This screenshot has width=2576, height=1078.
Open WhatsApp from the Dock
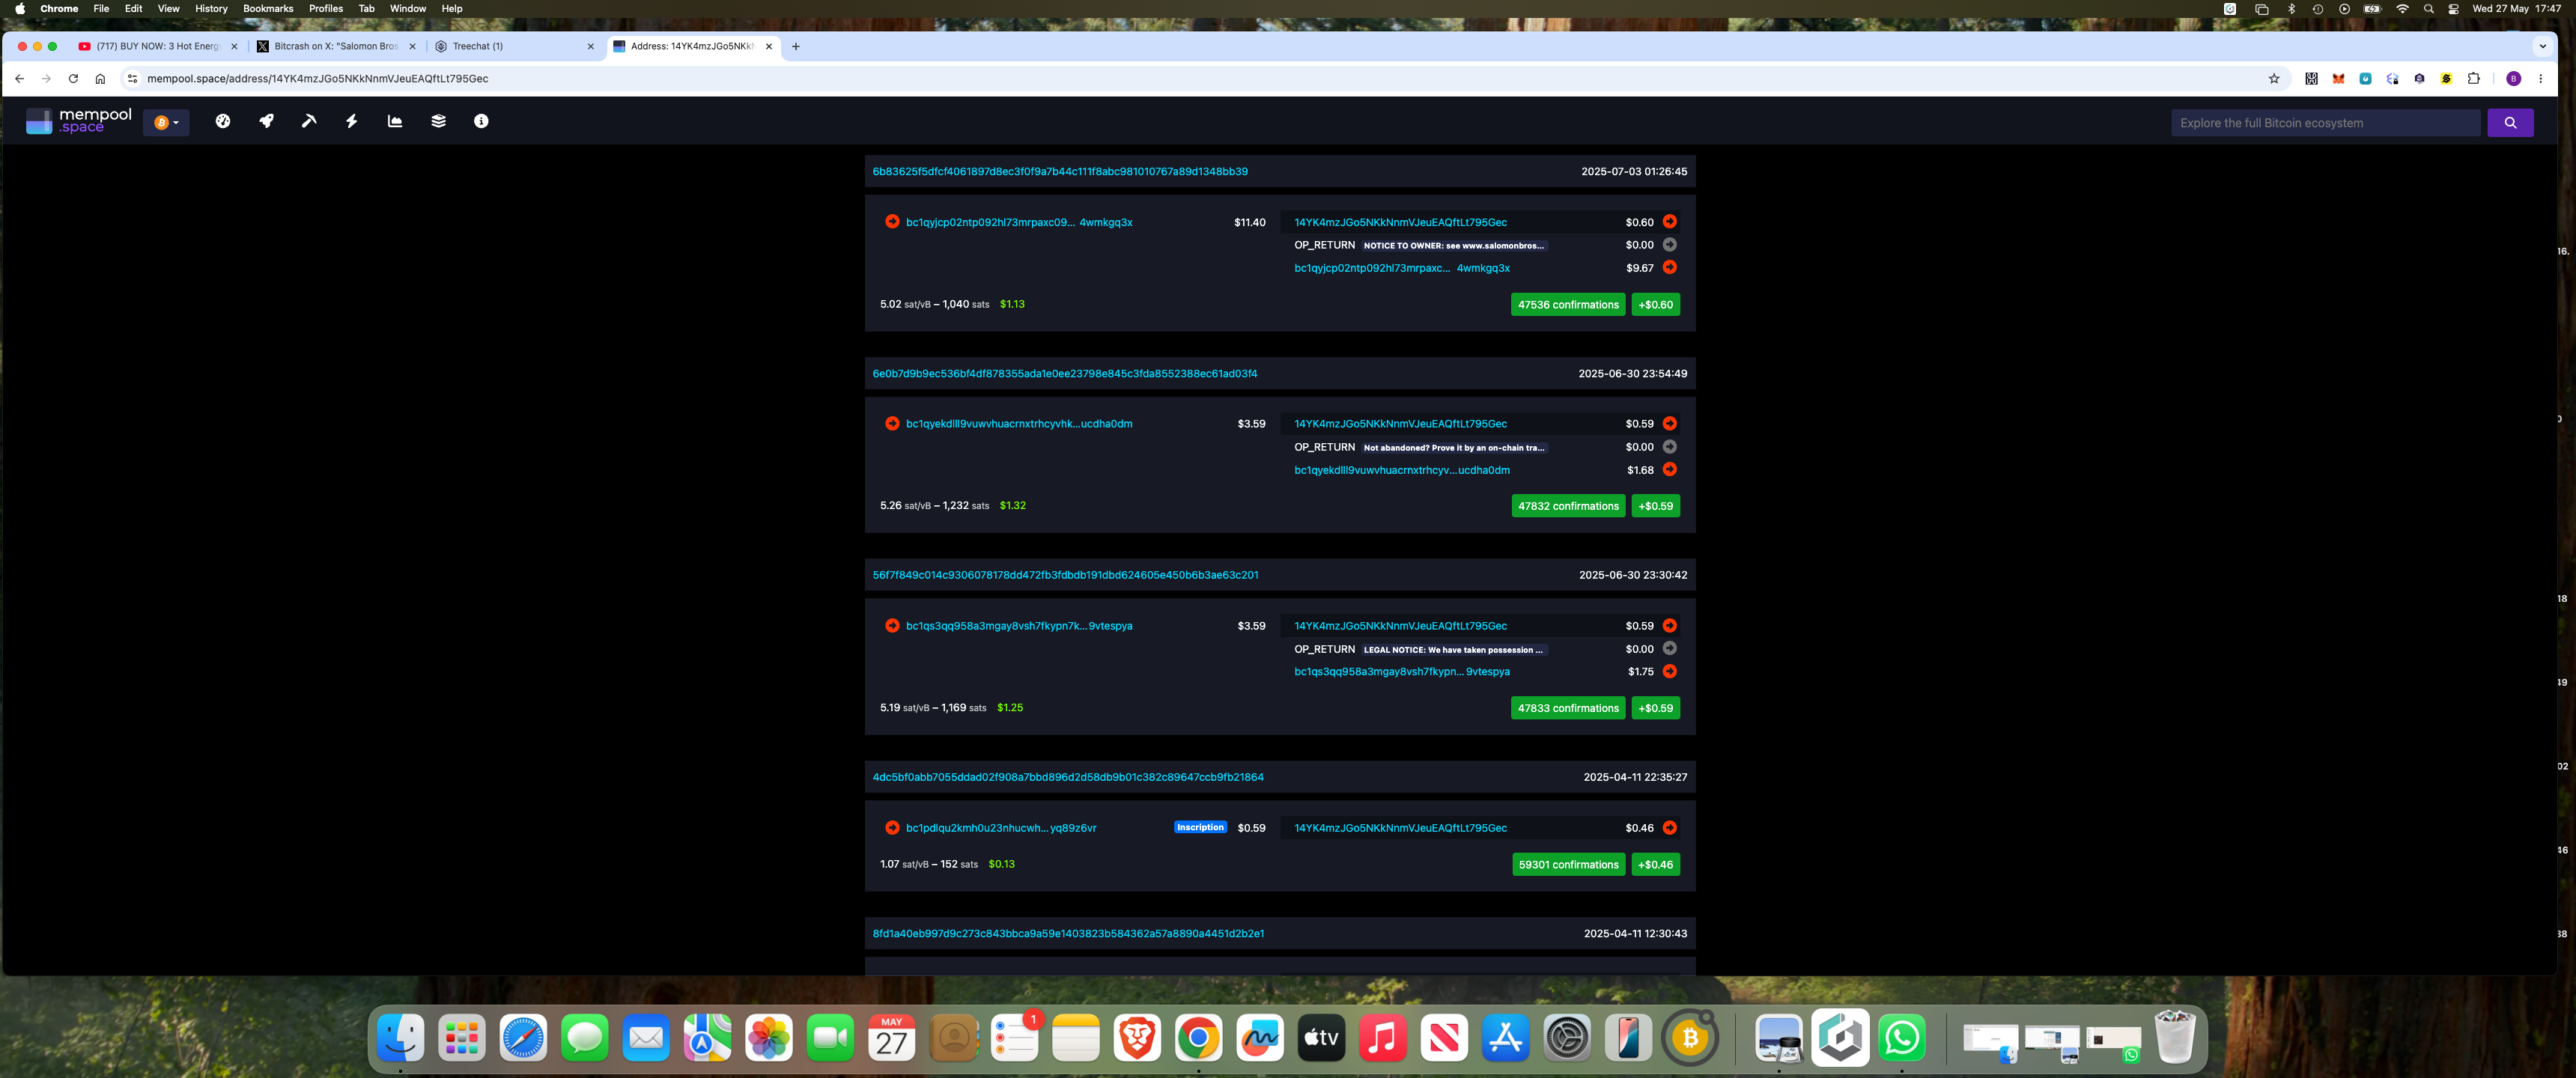[1901, 1038]
